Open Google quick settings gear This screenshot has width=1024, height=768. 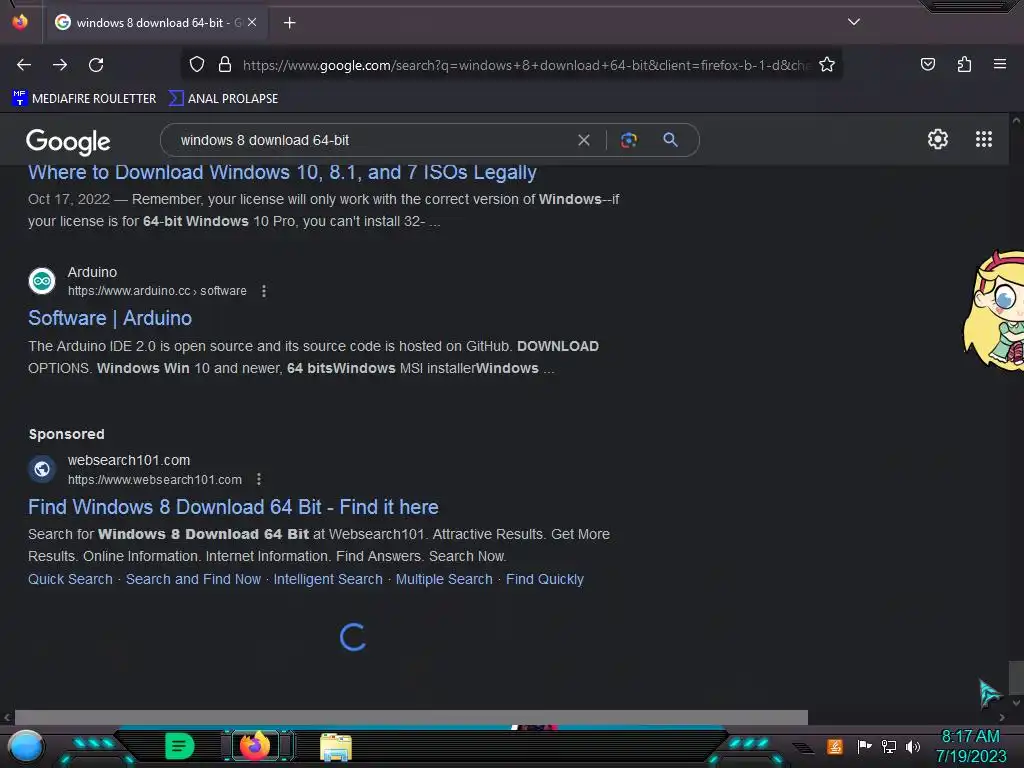938,139
